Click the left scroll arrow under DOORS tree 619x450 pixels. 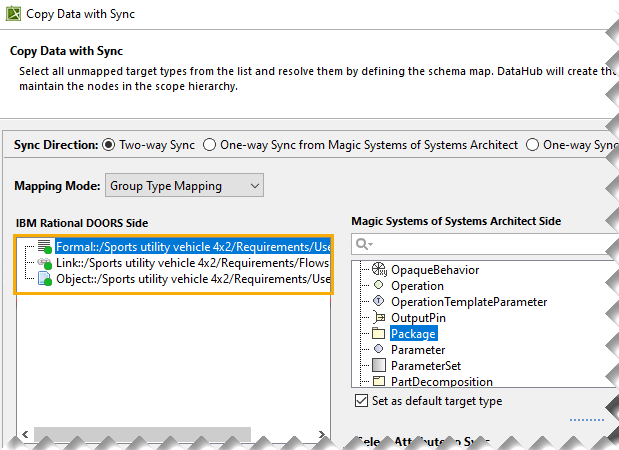(x=25, y=434)
